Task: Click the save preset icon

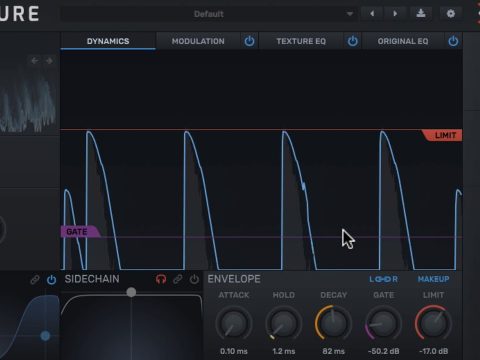Action: tap(421, 14)
